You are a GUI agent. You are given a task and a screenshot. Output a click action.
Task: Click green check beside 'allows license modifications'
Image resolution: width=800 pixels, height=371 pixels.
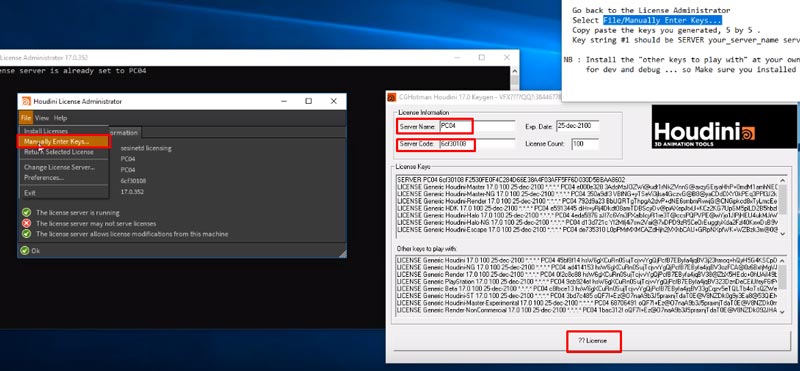tap(26, 234)
